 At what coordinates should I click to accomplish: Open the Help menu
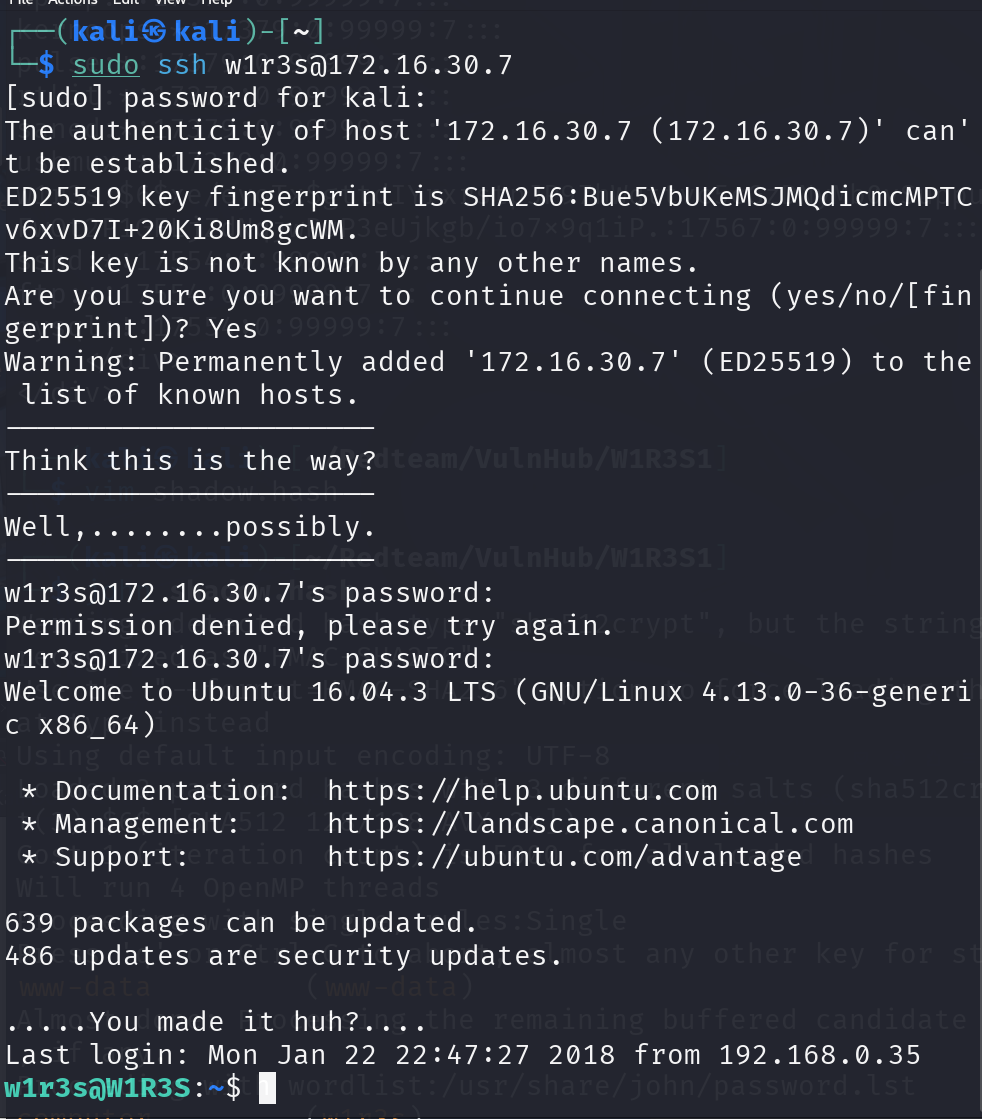tap(216, 2)
